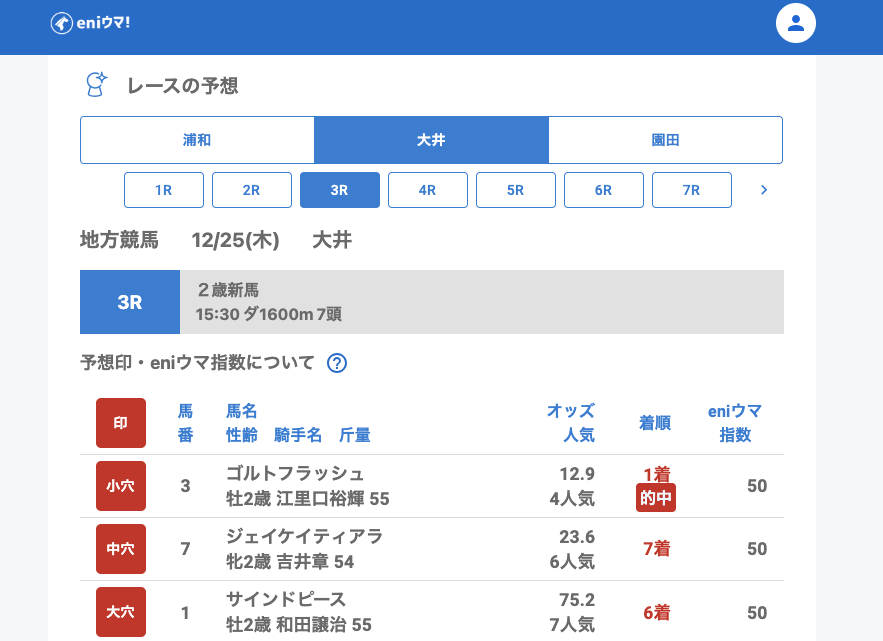
Task: Pick the 7R race button
Action: point(692,190)
